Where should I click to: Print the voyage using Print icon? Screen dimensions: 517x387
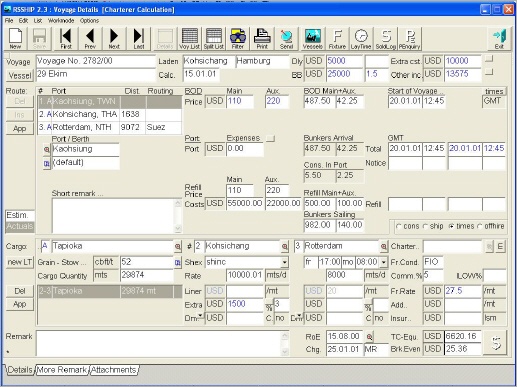262,39
